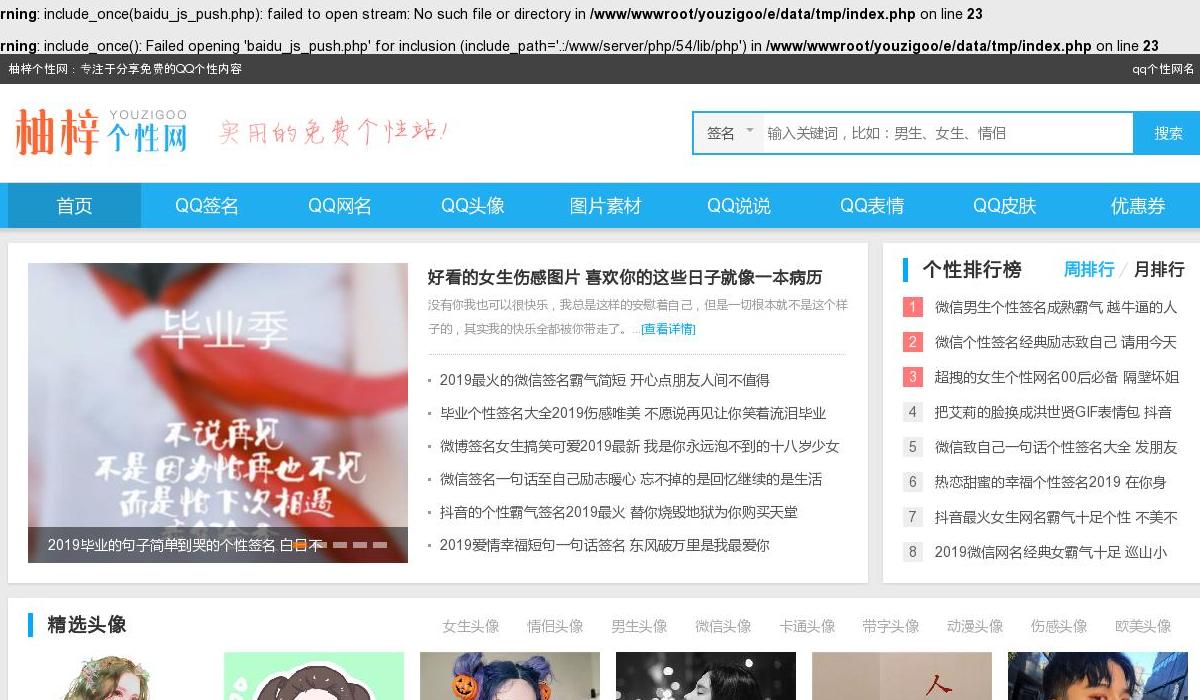Open the 优惠券 navigation item

(x=1138, y=206)
